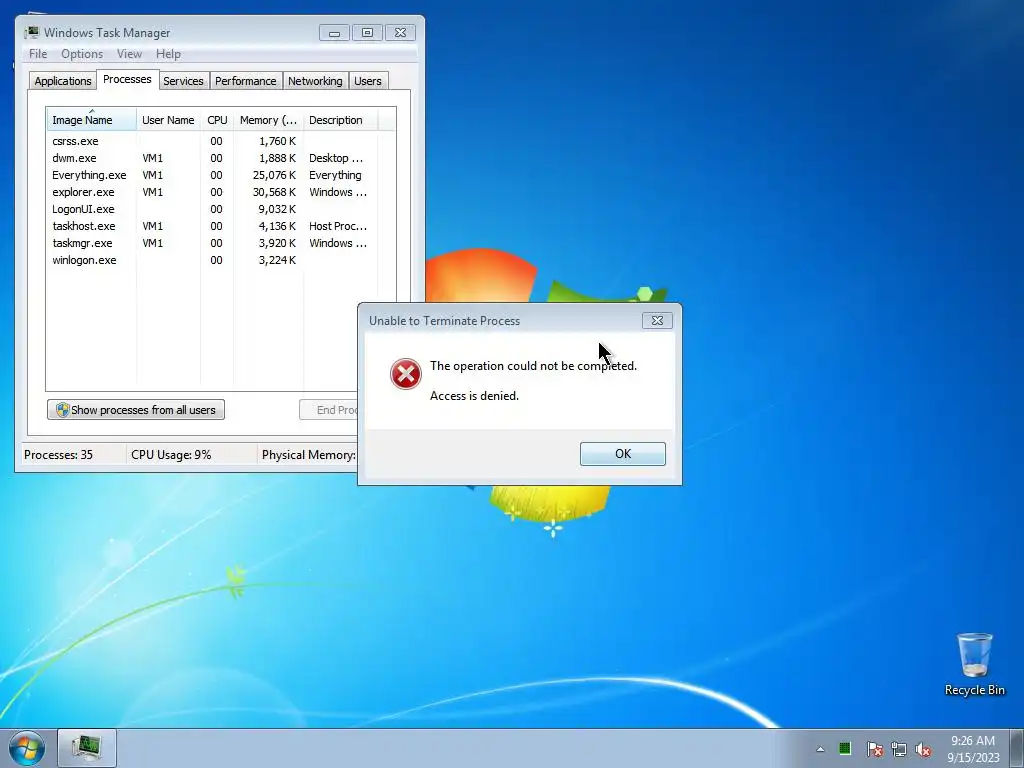Go to the Networking tab
Image resolution: width=1024 pixels, height=768 pixels.
click(315, 81)
